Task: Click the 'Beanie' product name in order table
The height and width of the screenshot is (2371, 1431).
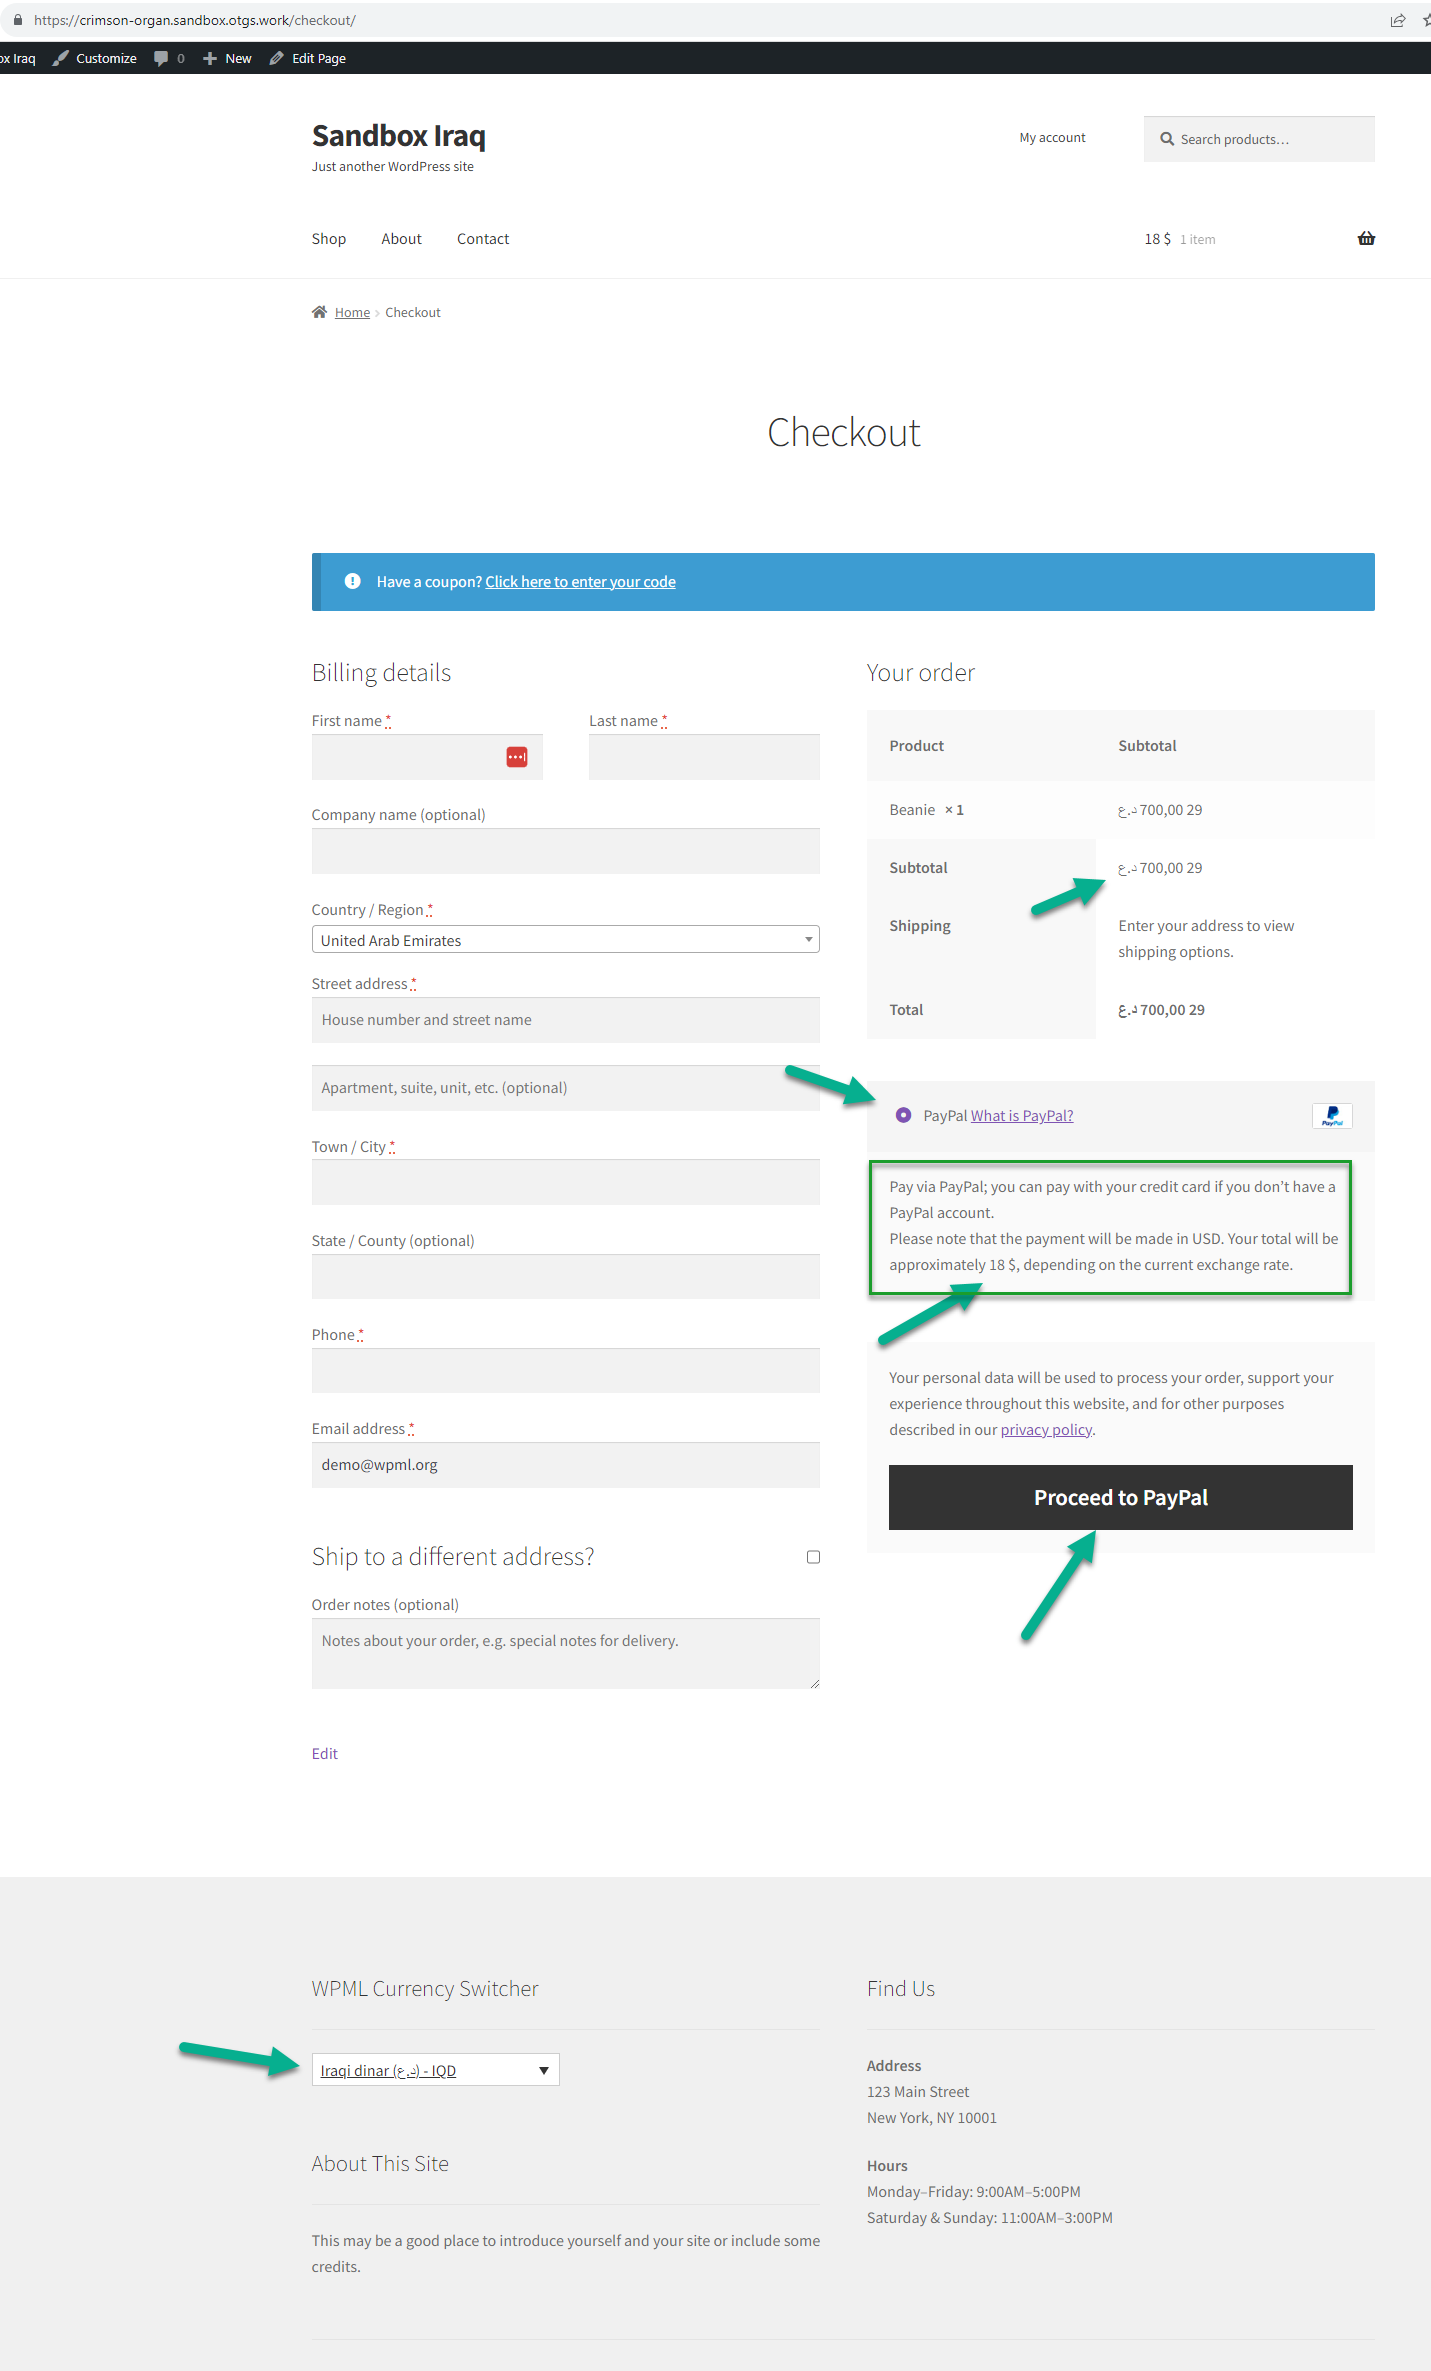Action: 912,810
